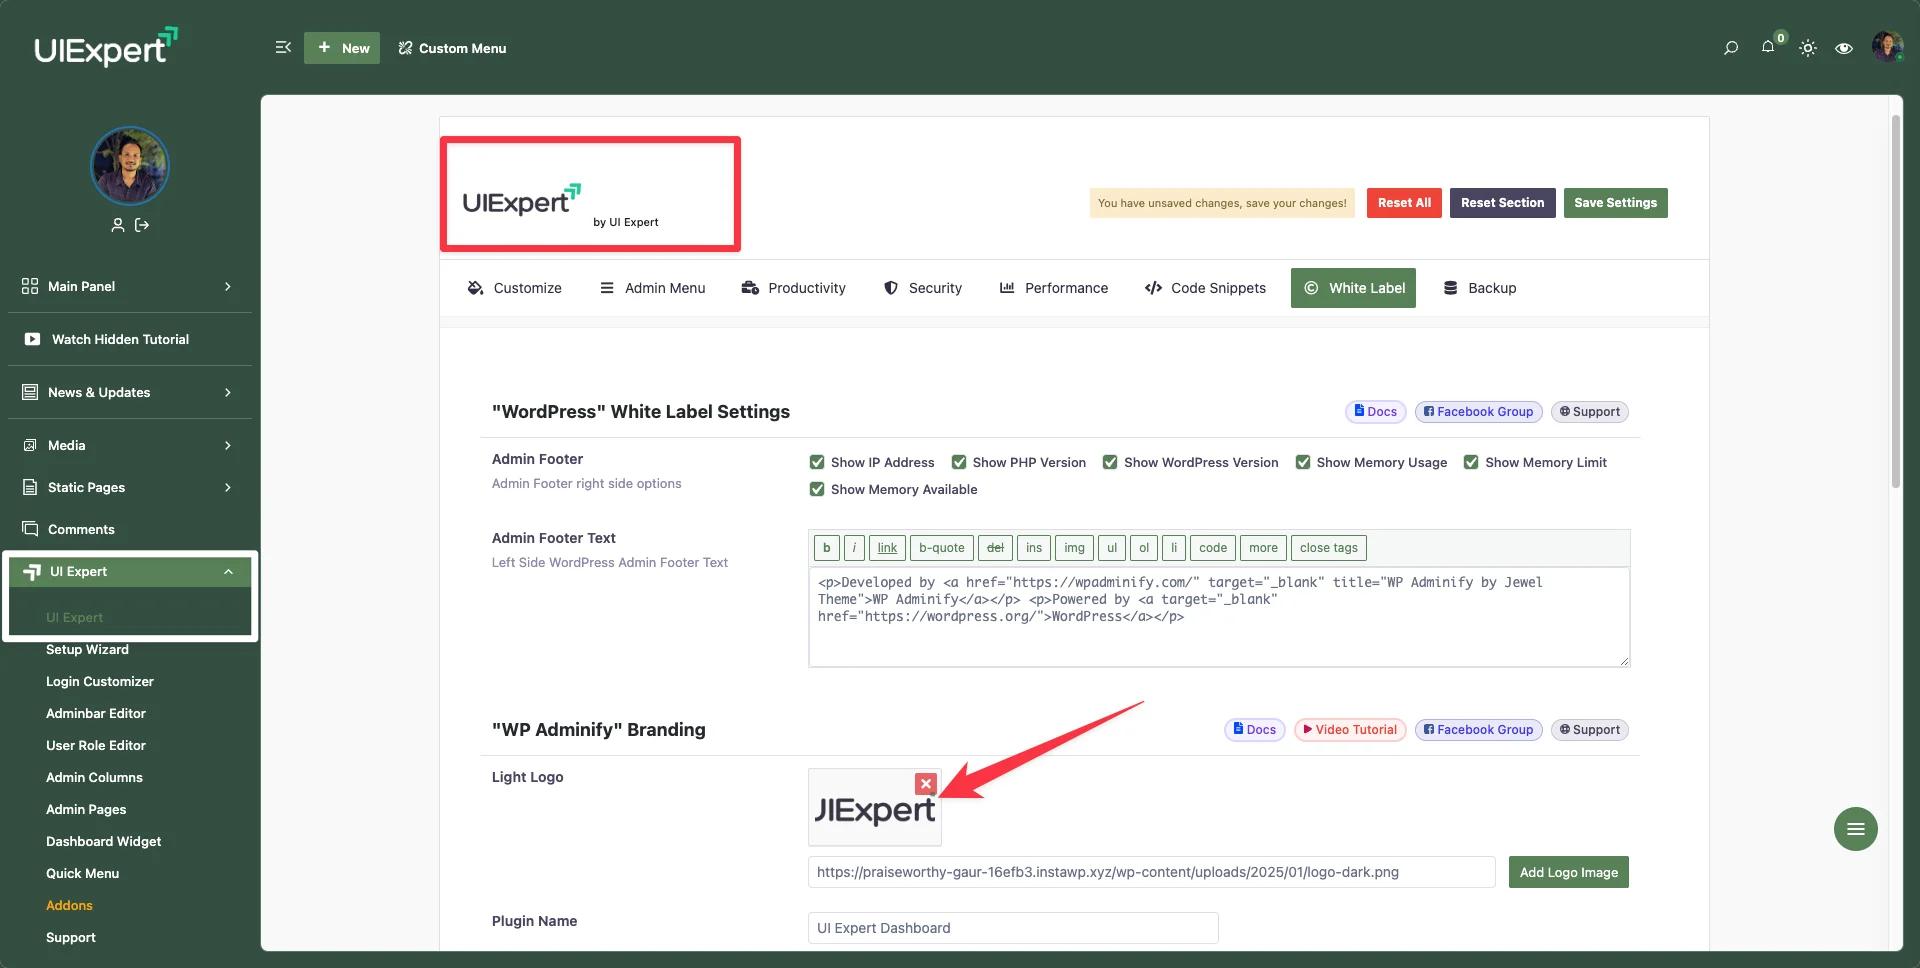Expand News & Updates submenu chevron
This screenshot has height=968, width=1920.
pyautogui.click(x=228, y=392)
